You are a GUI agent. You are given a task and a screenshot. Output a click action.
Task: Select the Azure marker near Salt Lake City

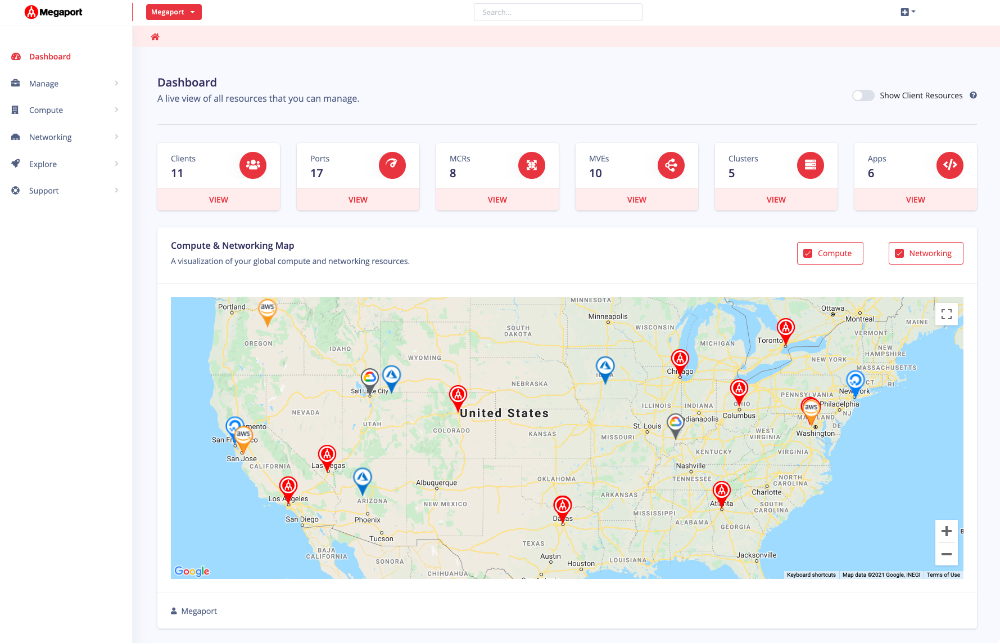coord(392,378)
